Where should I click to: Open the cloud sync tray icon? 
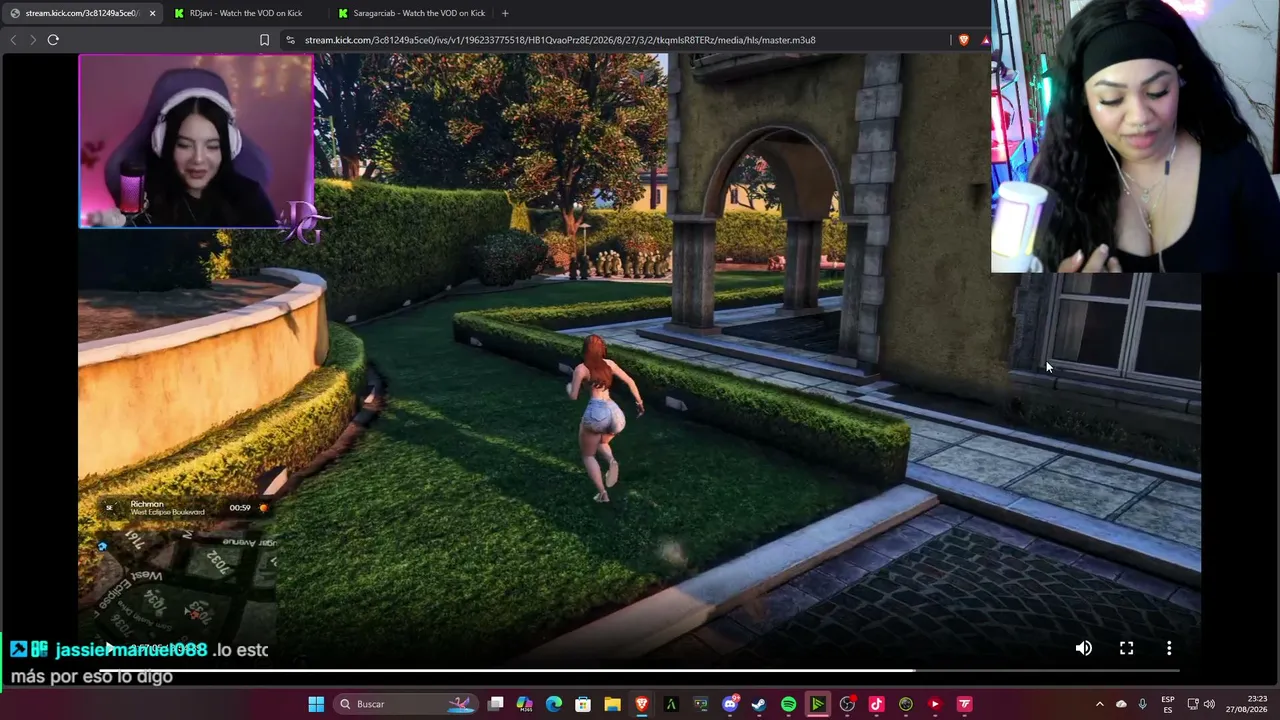(x=1121, y=704)
